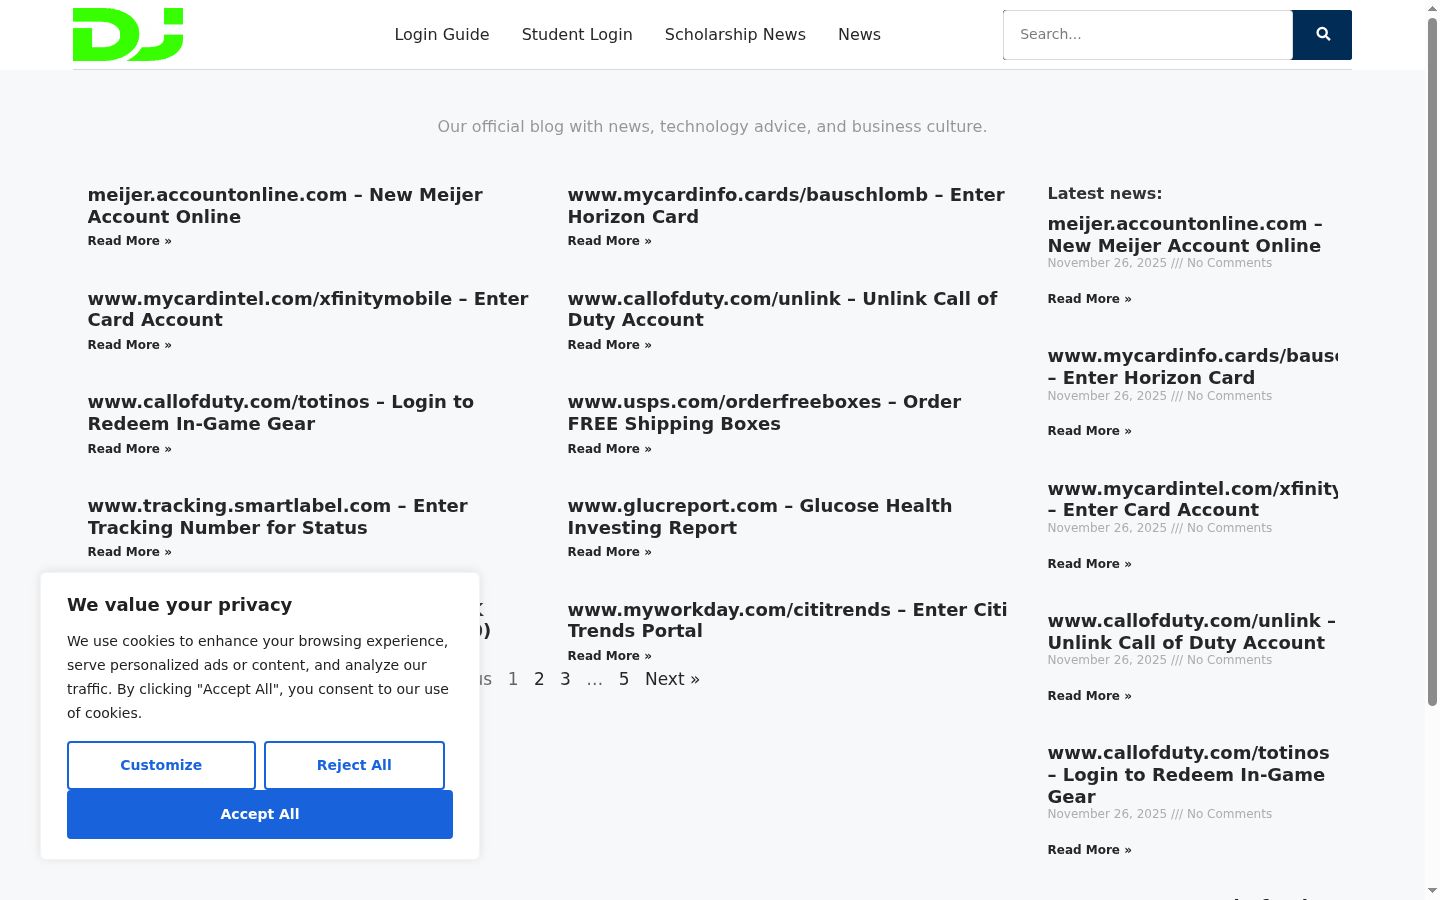Read More under main-list Login to Redeem In-Game Gear
The width and height of the screenshot is (1440, 900).
pyautogui.click(x=130, y=449)
